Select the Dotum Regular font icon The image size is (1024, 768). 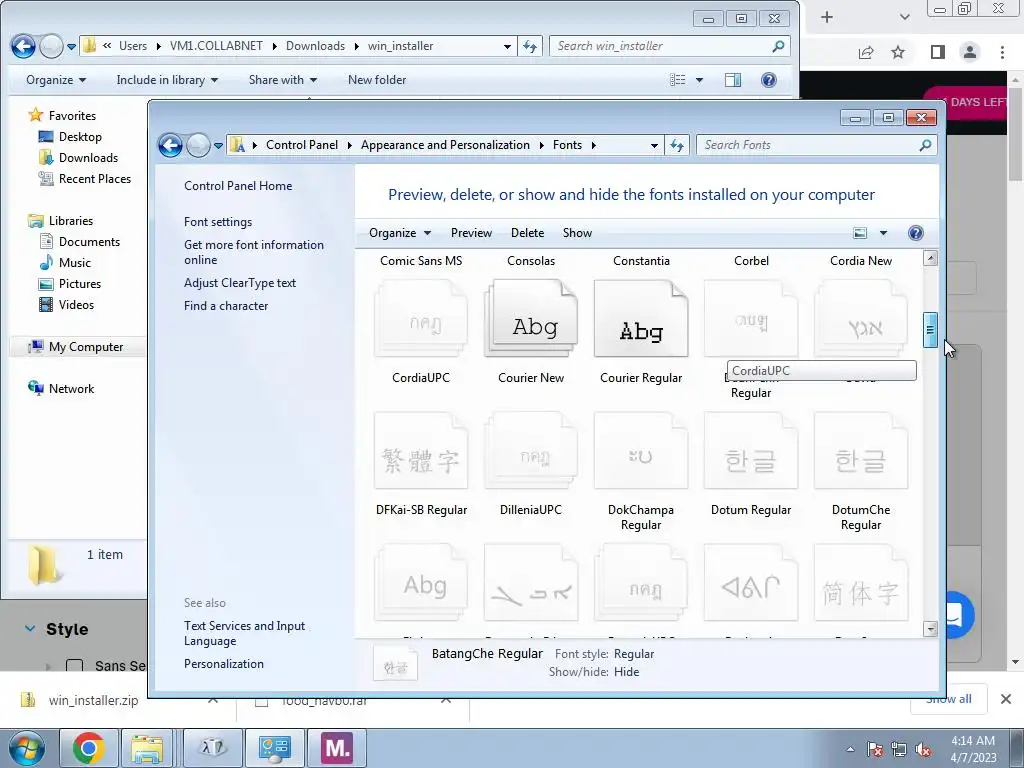tap(751, 451)
